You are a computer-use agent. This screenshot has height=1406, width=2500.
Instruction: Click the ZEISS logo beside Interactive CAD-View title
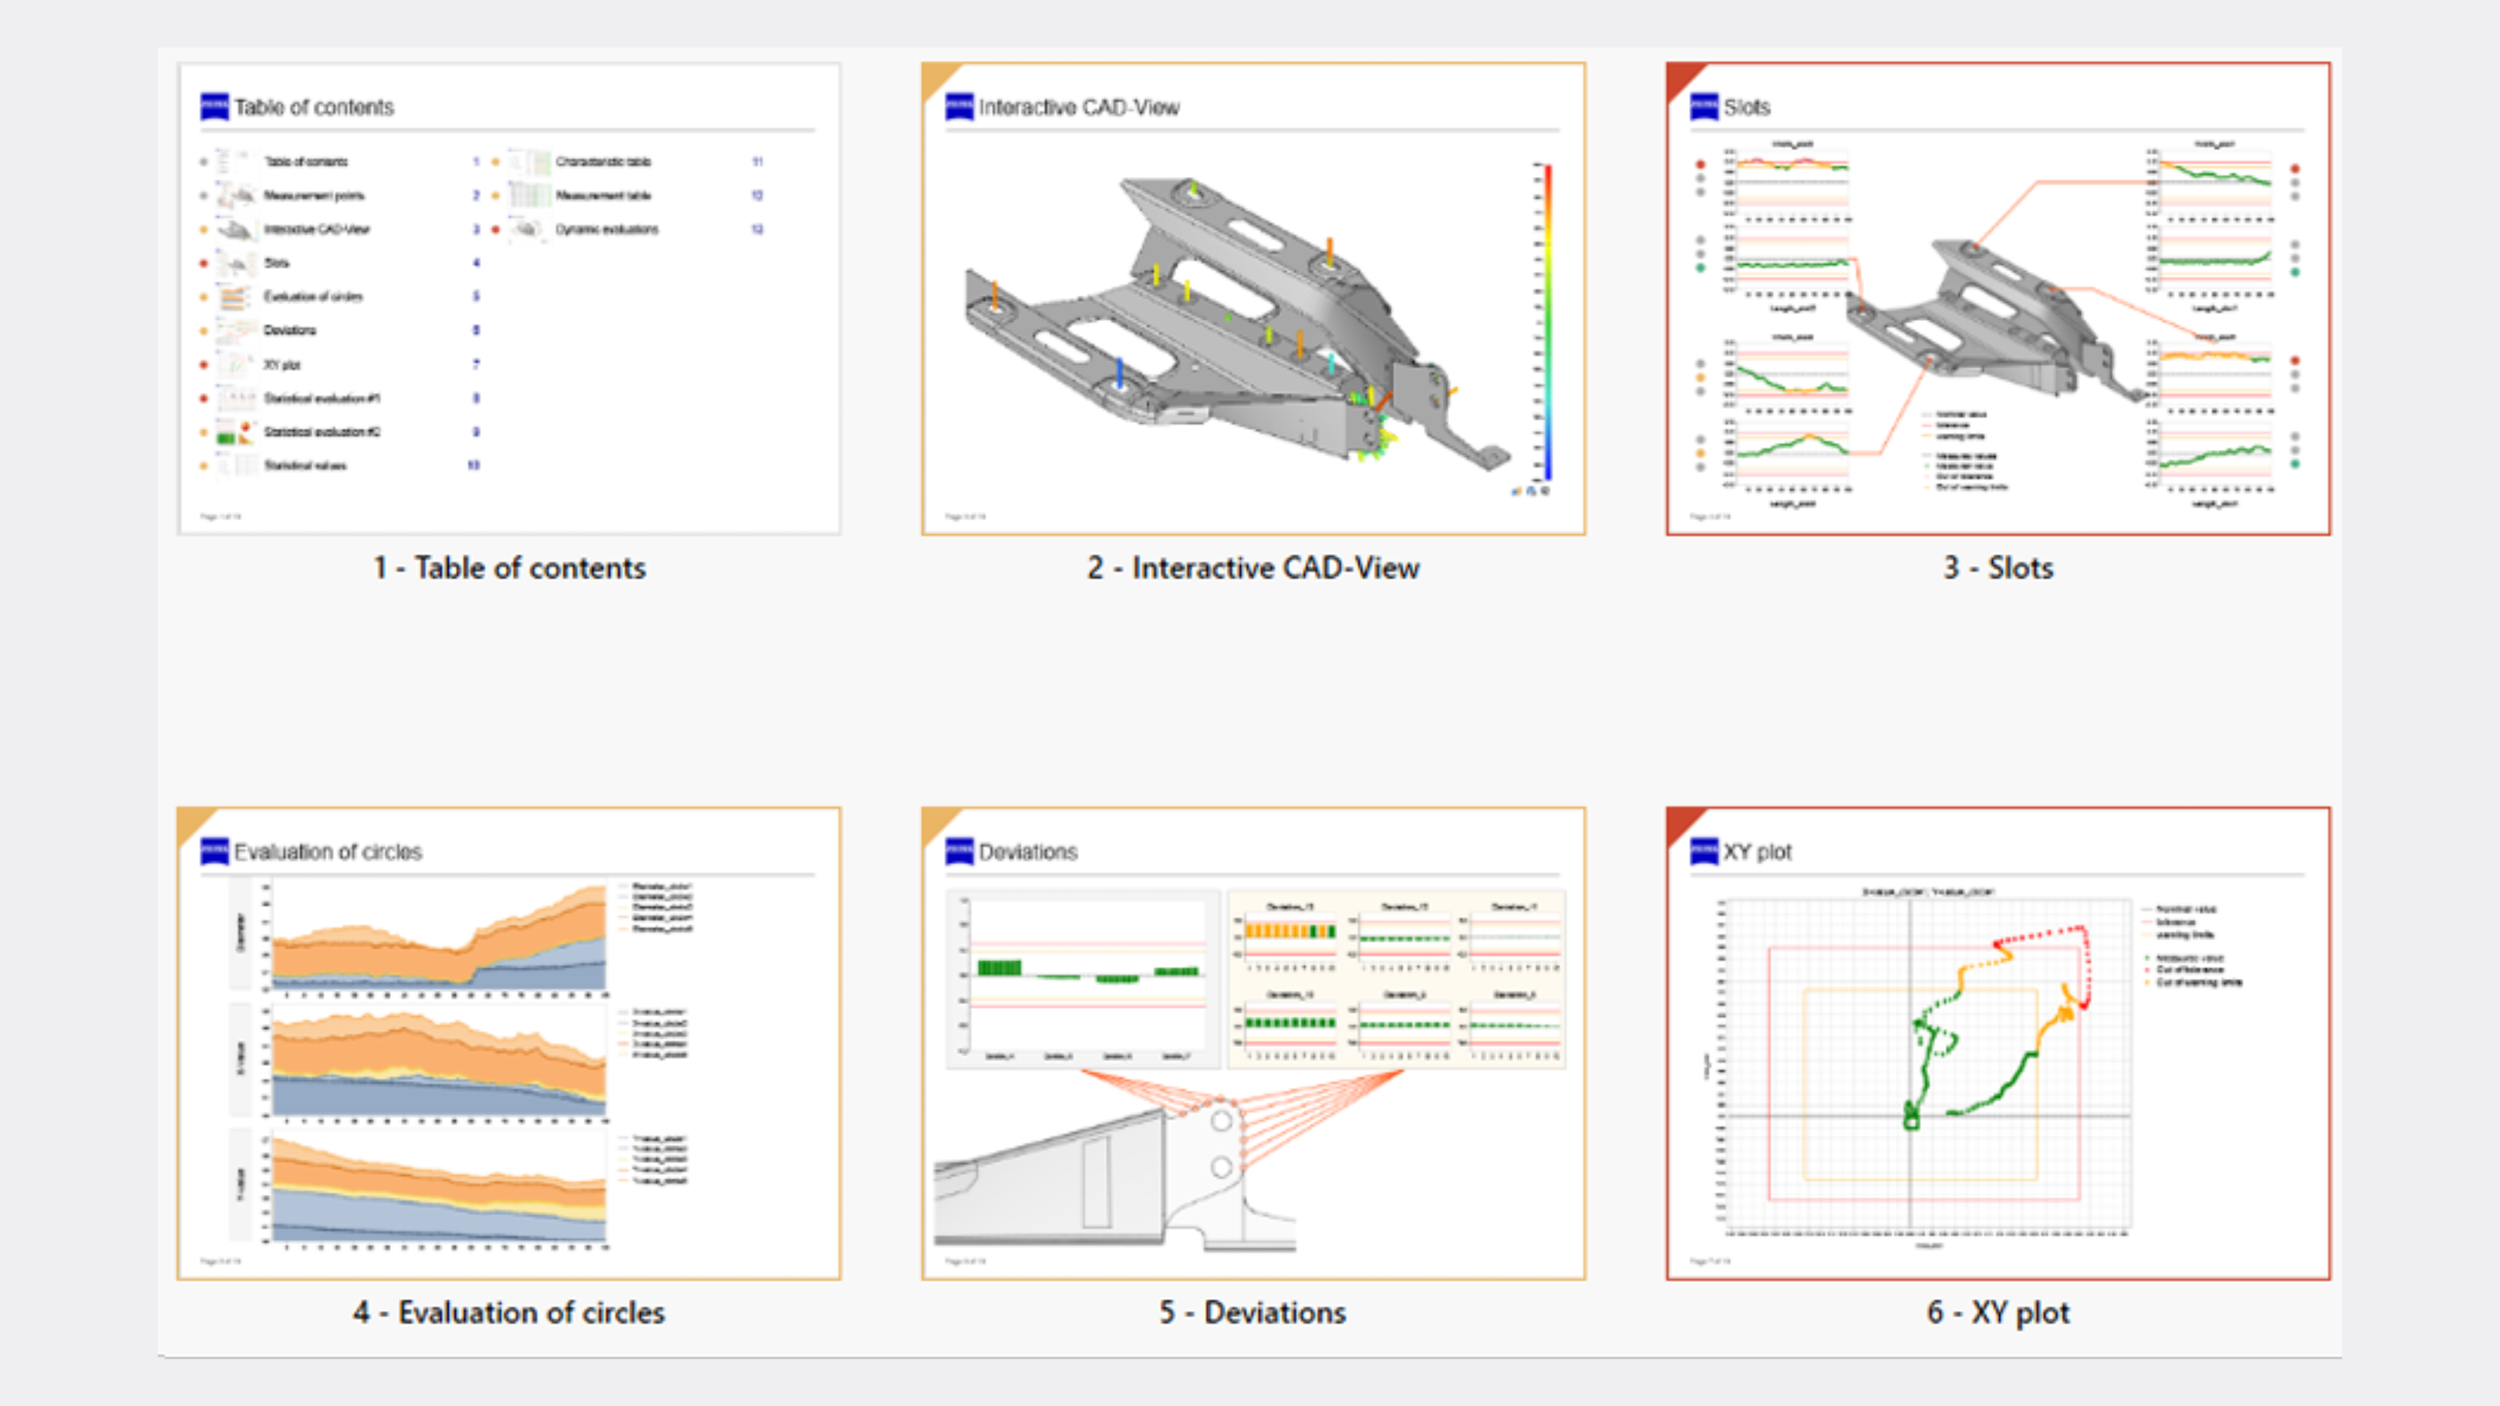click(959, 106)
